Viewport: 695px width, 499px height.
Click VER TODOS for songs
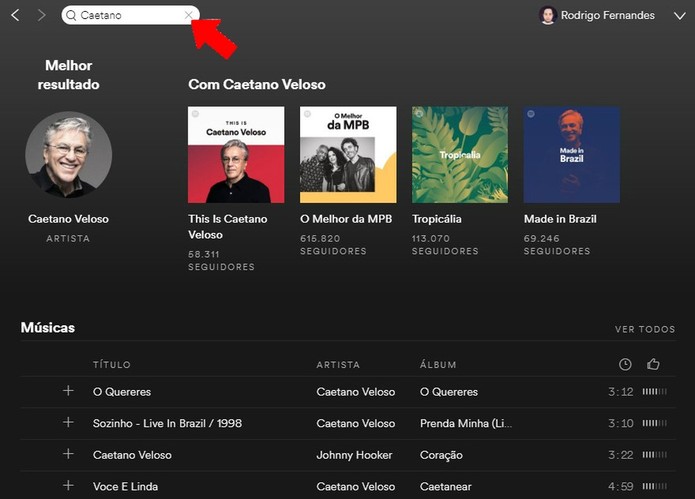645,329
